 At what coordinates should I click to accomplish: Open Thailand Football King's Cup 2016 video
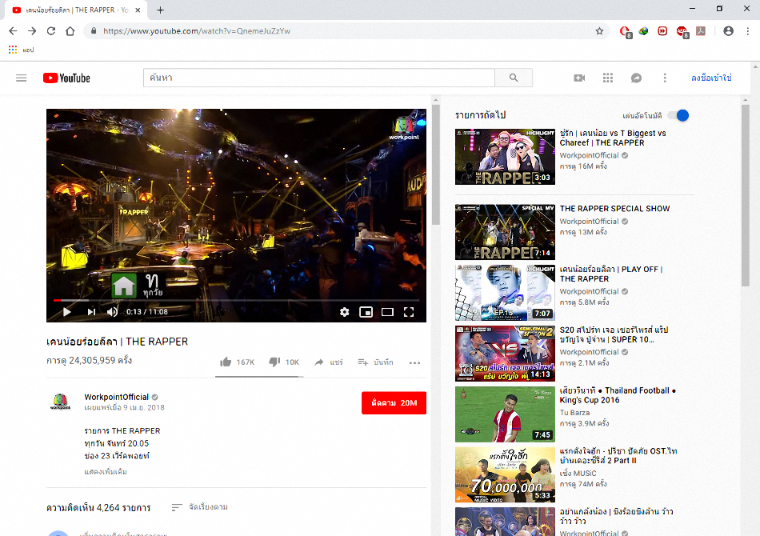[505, 414]
